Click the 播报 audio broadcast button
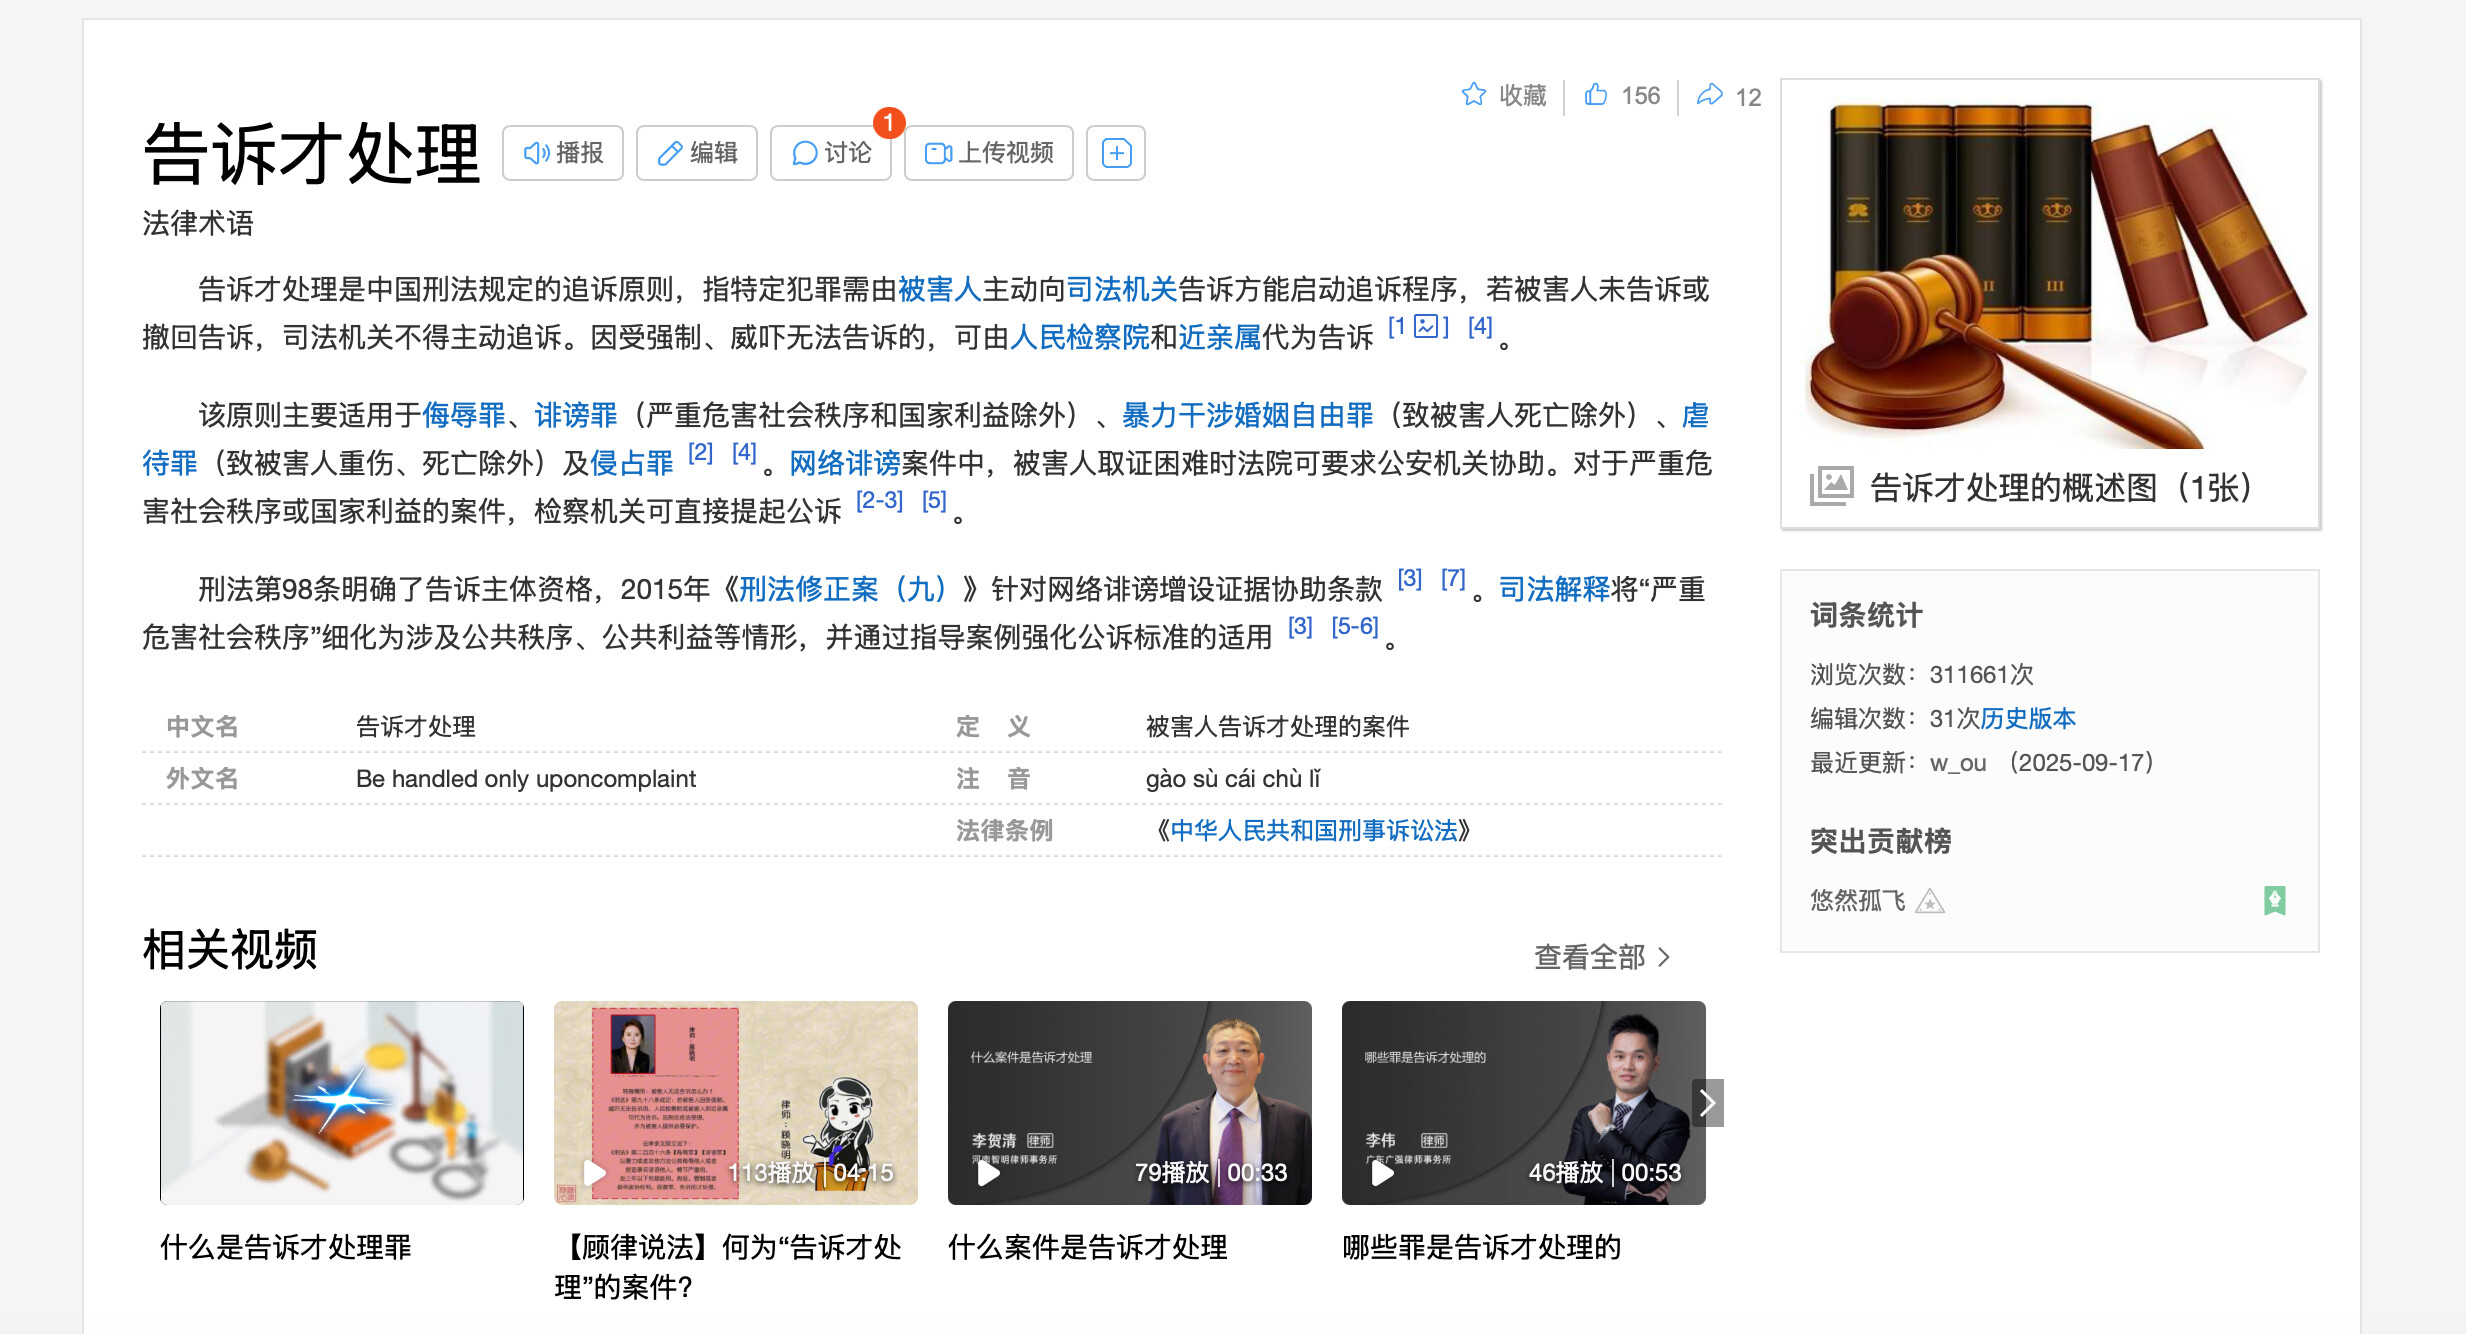The width and height of the screenshot is (2466, 1334). click(563, 153)
